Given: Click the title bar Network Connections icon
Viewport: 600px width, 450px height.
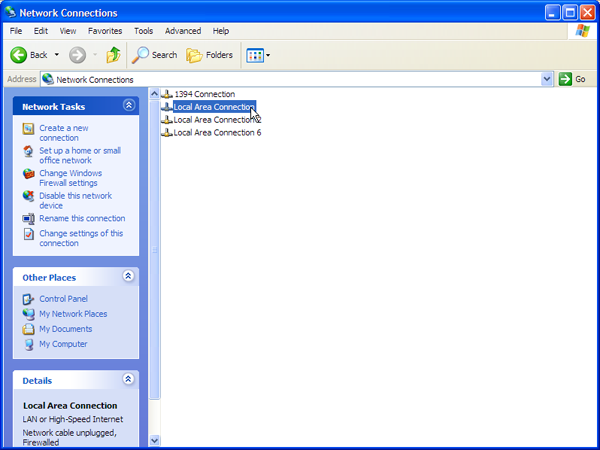Looking at the screenshot, I should click(x=10, y=12).
